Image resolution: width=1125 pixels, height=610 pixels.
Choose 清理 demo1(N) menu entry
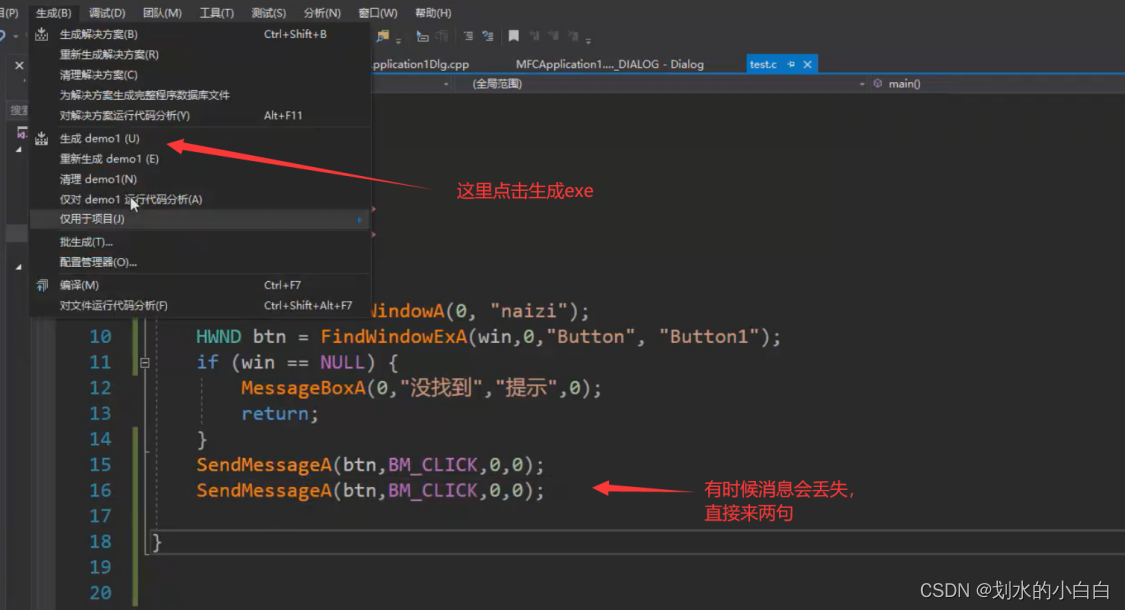199,179
